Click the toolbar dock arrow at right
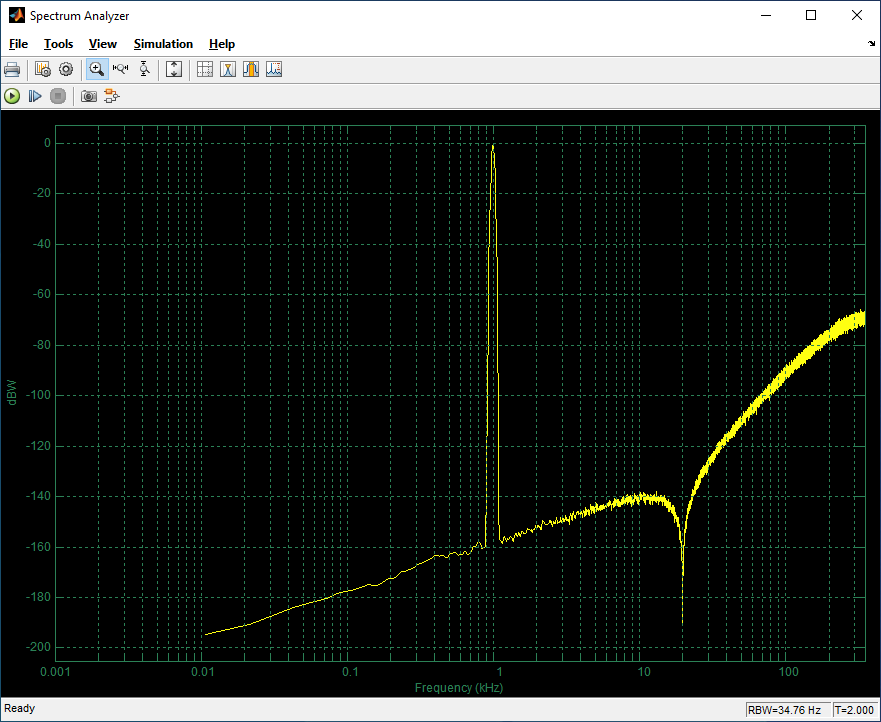 871,45
